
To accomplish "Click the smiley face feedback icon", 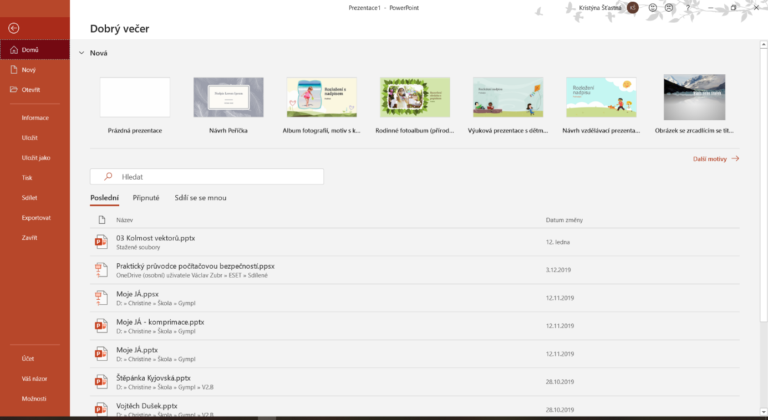I will pos(653,8).
